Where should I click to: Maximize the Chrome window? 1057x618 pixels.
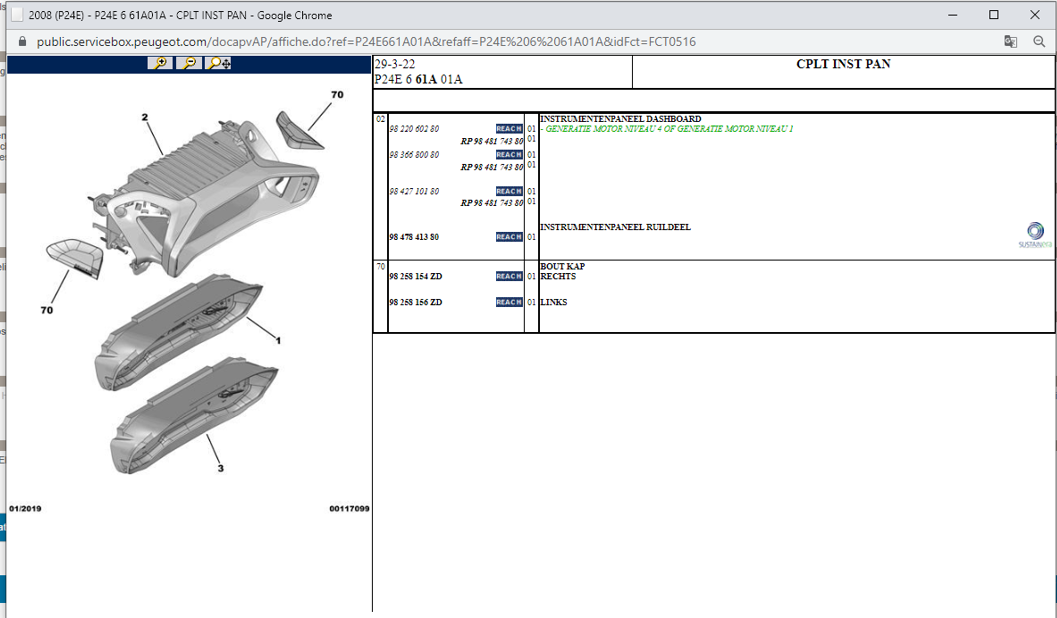994,15
